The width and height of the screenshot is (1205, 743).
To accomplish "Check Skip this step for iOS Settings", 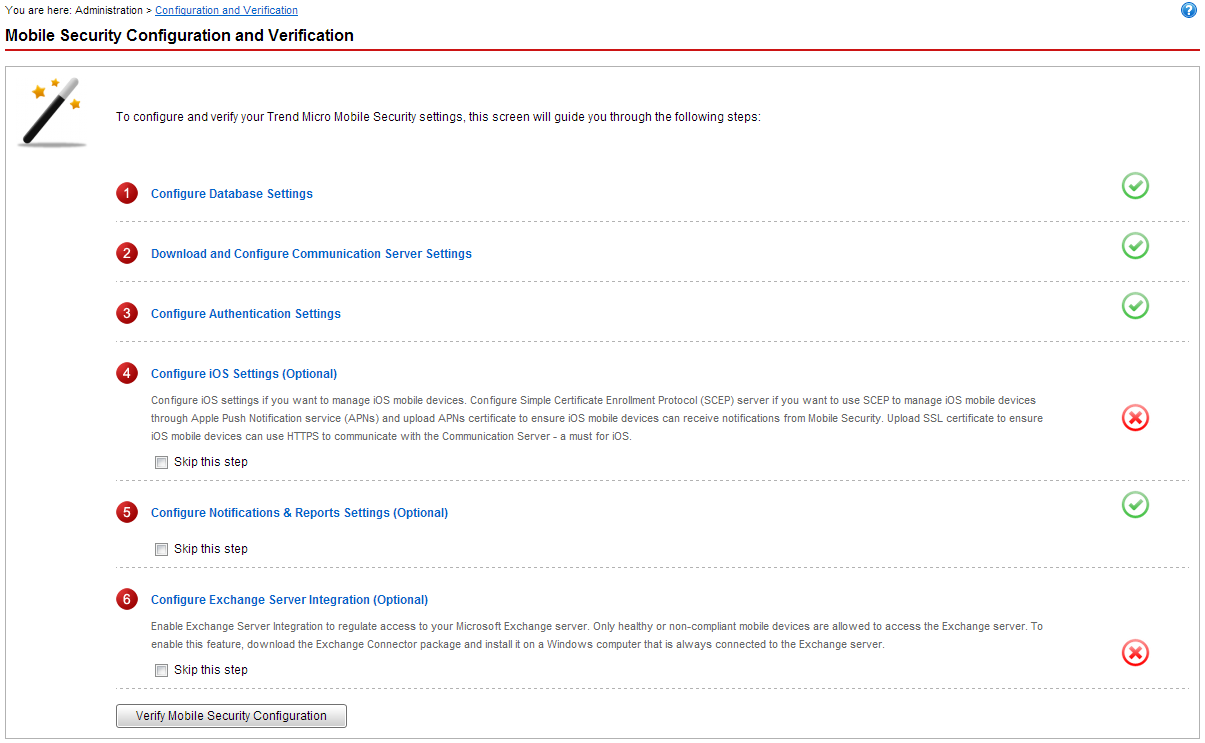I will [162, 463].
